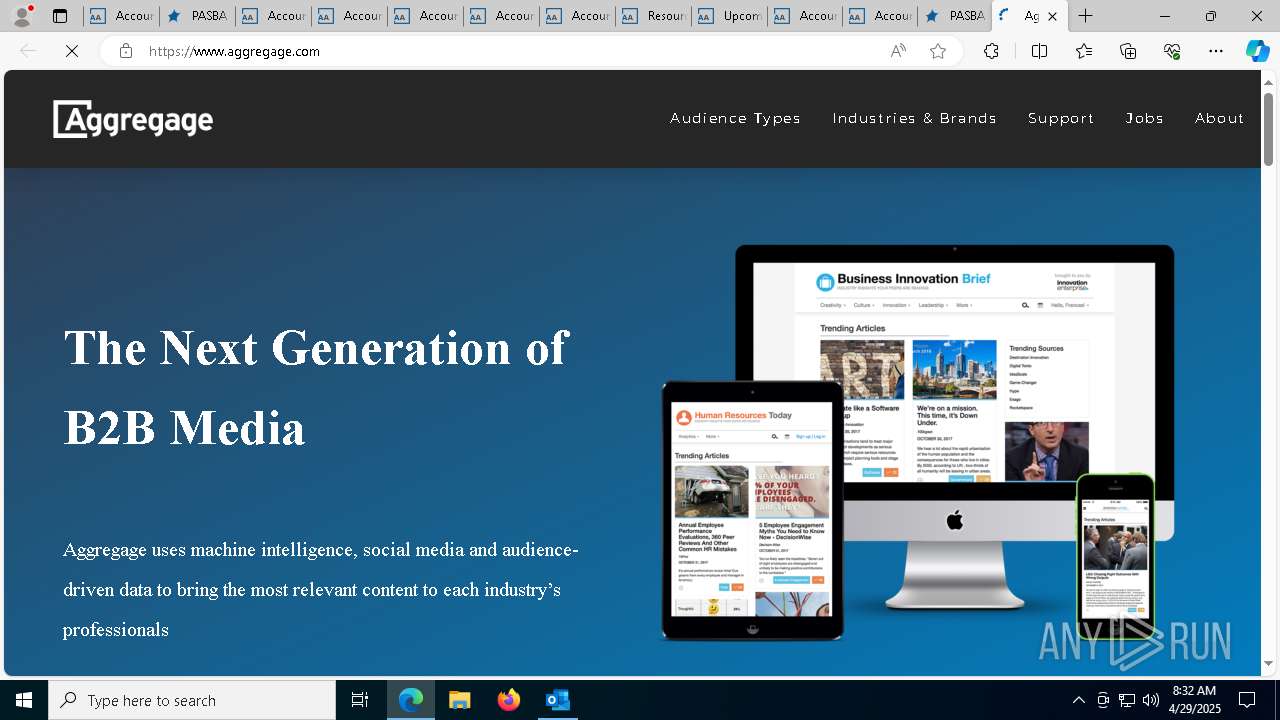Click the iMac Business Innovation Brief screenshot
Image resolution: width=1280 pixels, height=720 pixels.
(953, 372)
